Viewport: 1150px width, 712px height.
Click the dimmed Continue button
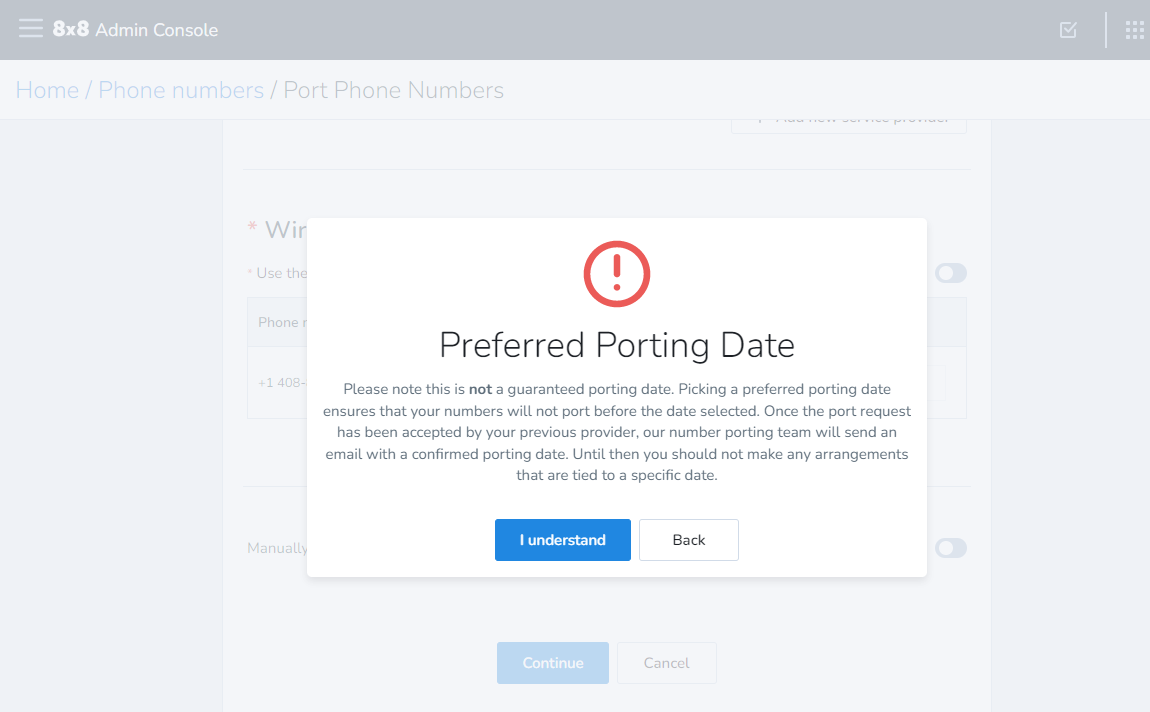pos(553,663)
